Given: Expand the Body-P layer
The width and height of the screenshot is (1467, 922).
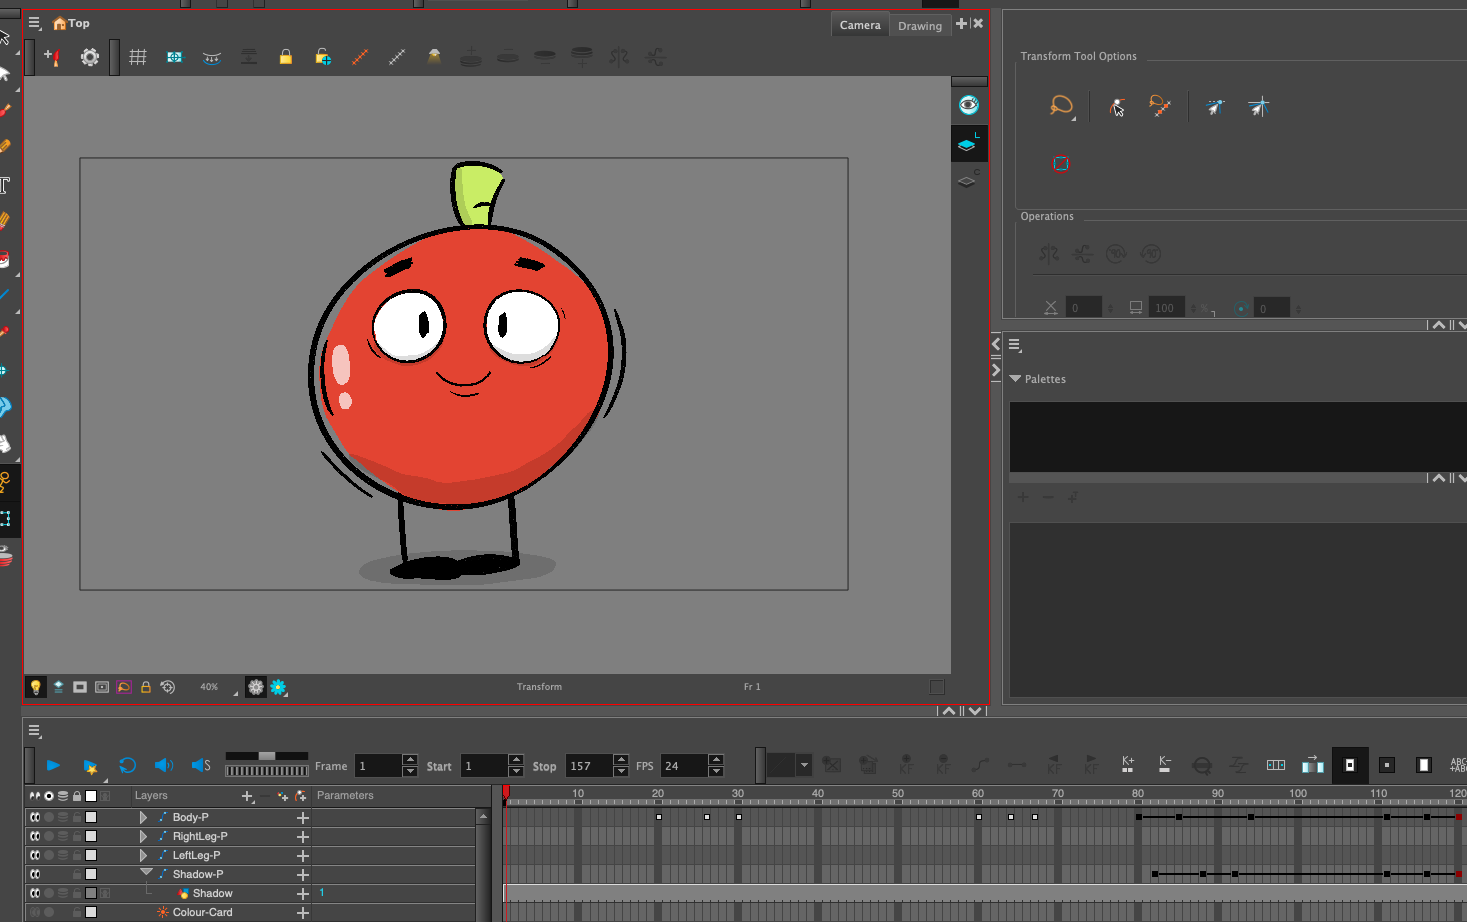Looking at the screenshot, I should (143, 817).
